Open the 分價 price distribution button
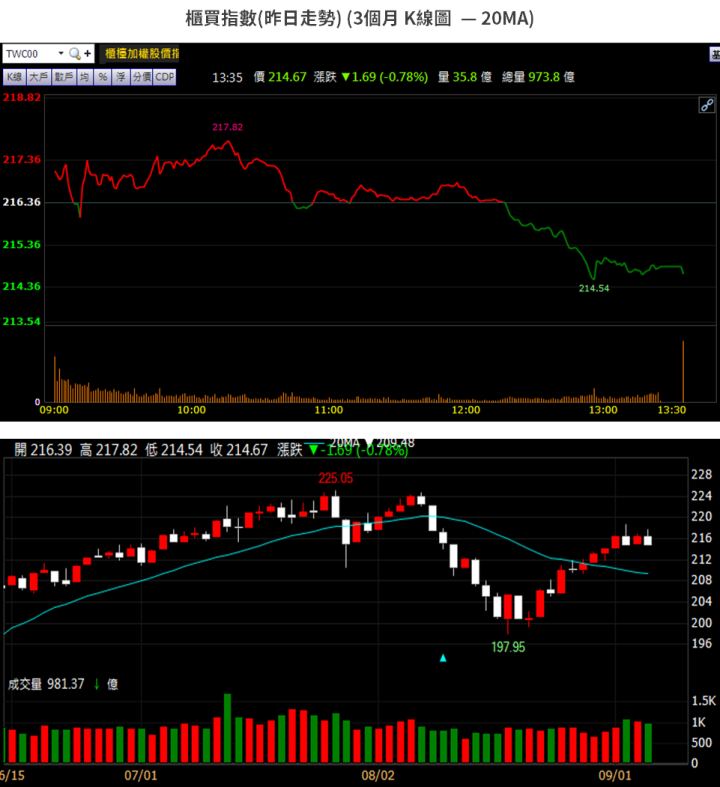This screenshot has width=720, height=787. [x=141, y=77]
